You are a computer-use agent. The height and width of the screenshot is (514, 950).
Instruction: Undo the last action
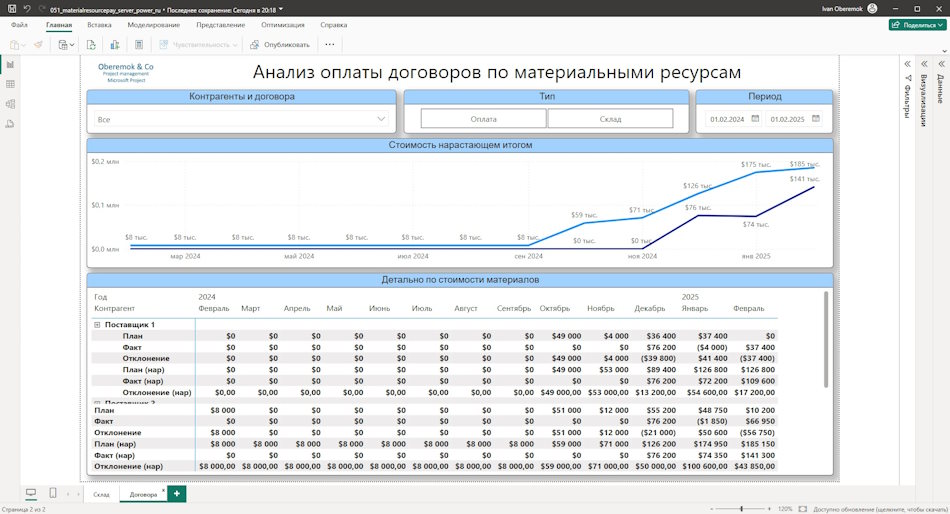point(27,9)
